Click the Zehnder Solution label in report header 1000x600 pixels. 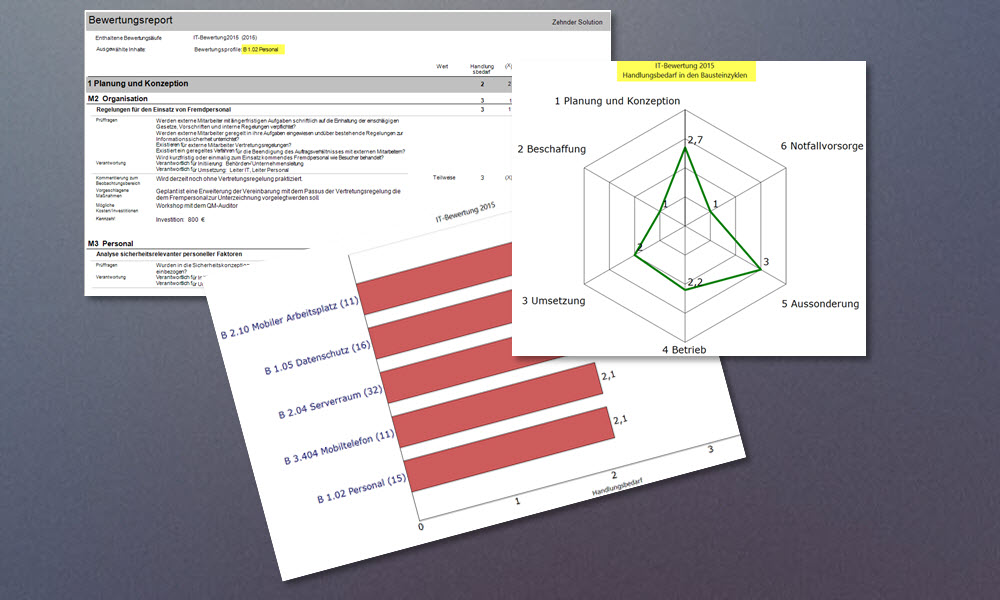click(x=577, y=21)
